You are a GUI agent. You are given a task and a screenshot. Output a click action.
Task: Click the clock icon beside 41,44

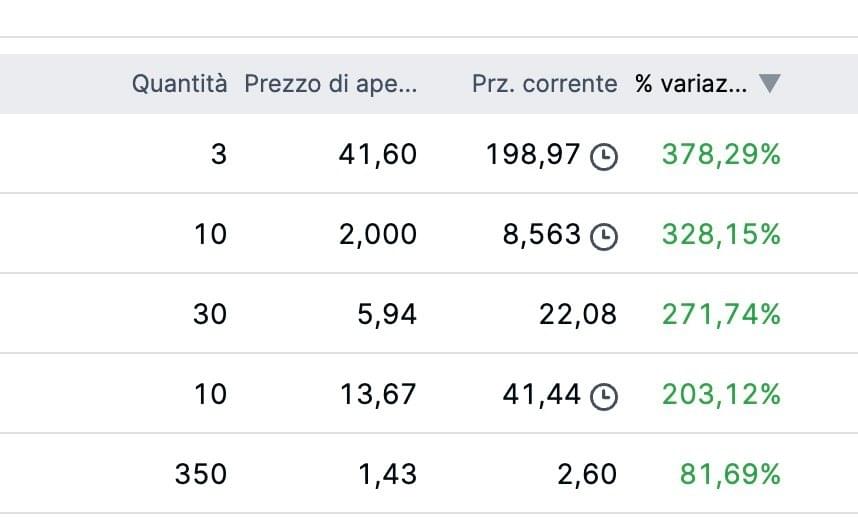click(604, 396)
